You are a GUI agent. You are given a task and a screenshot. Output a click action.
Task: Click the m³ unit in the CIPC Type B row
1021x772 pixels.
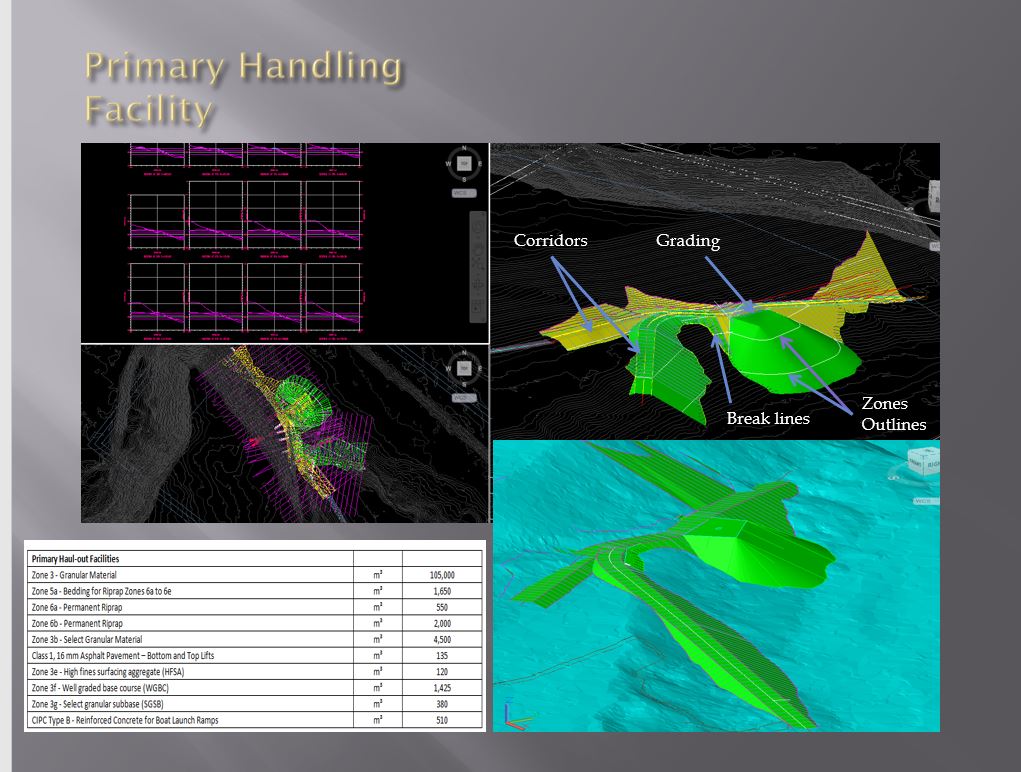coord(378,721)
